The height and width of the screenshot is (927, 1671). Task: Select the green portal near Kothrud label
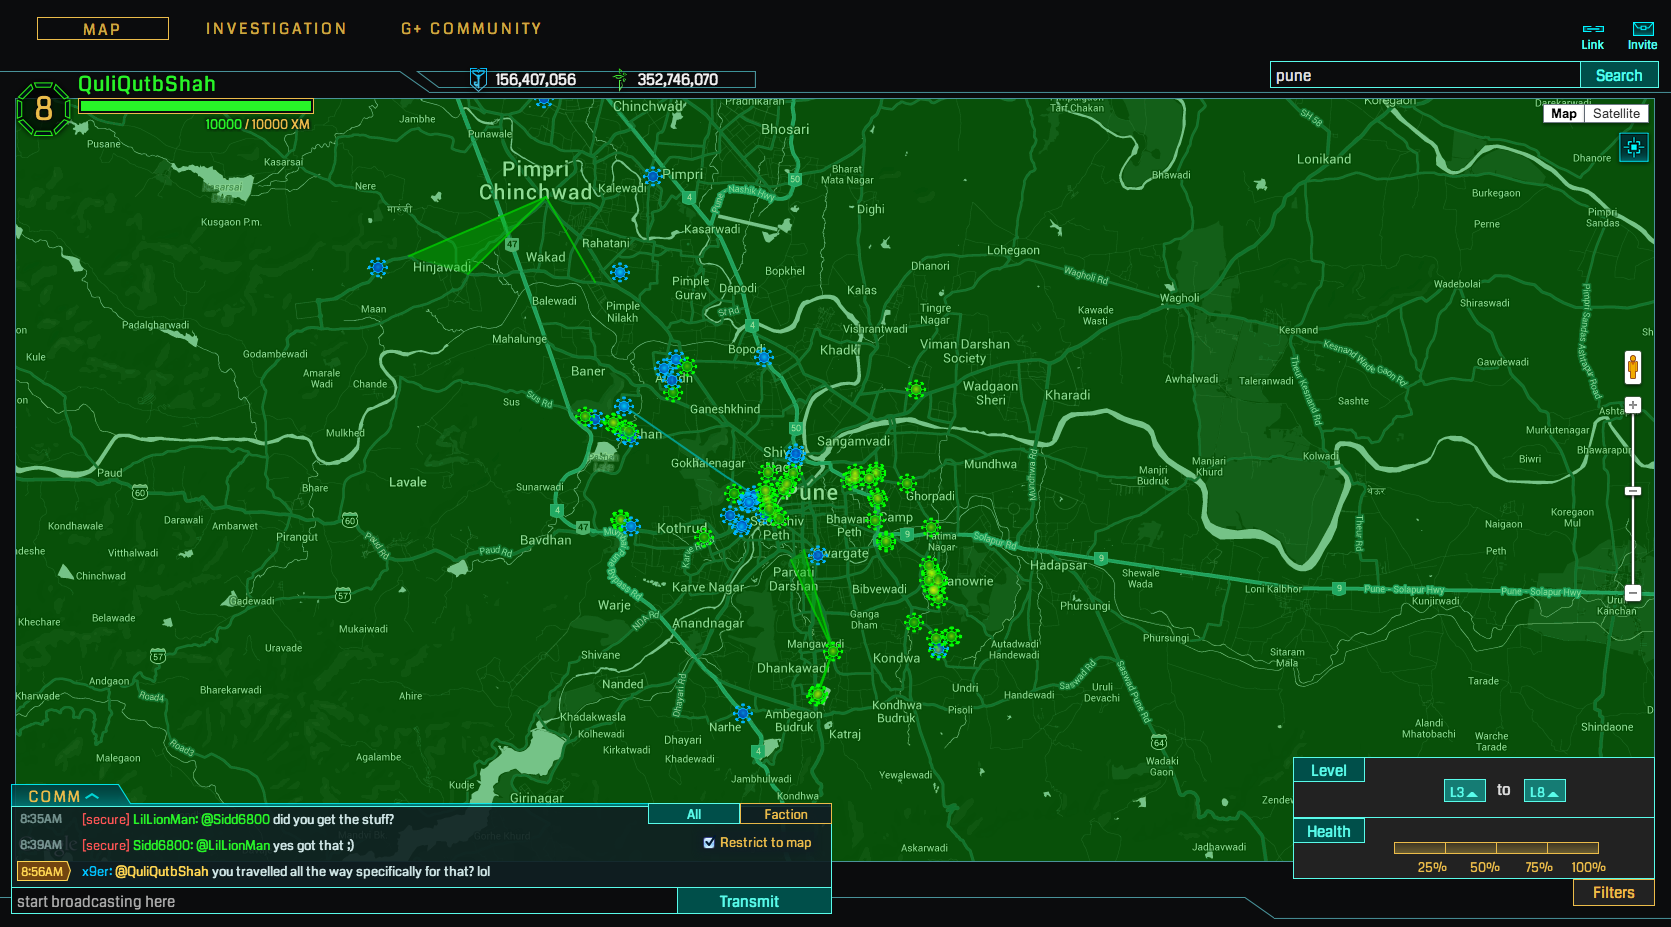point(705,539)
